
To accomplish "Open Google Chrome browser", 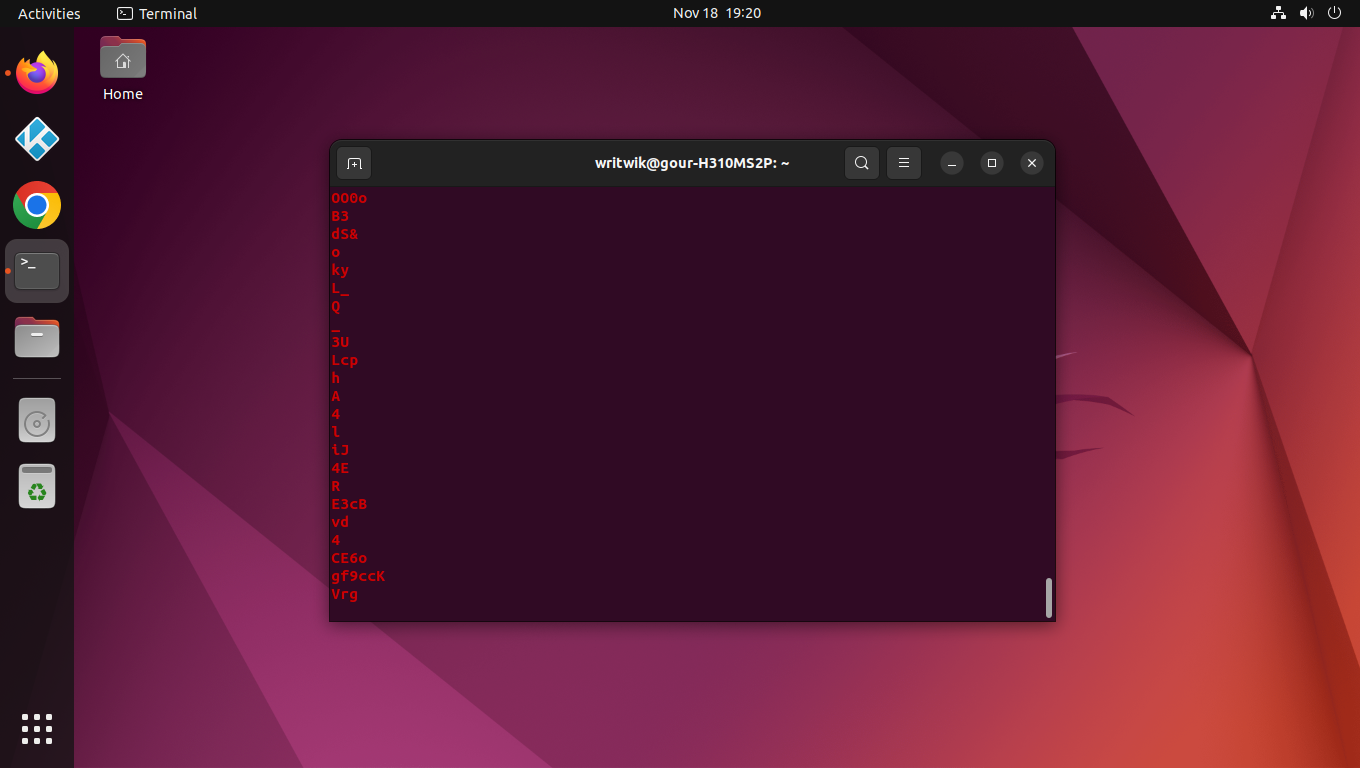I will [36, 205].
